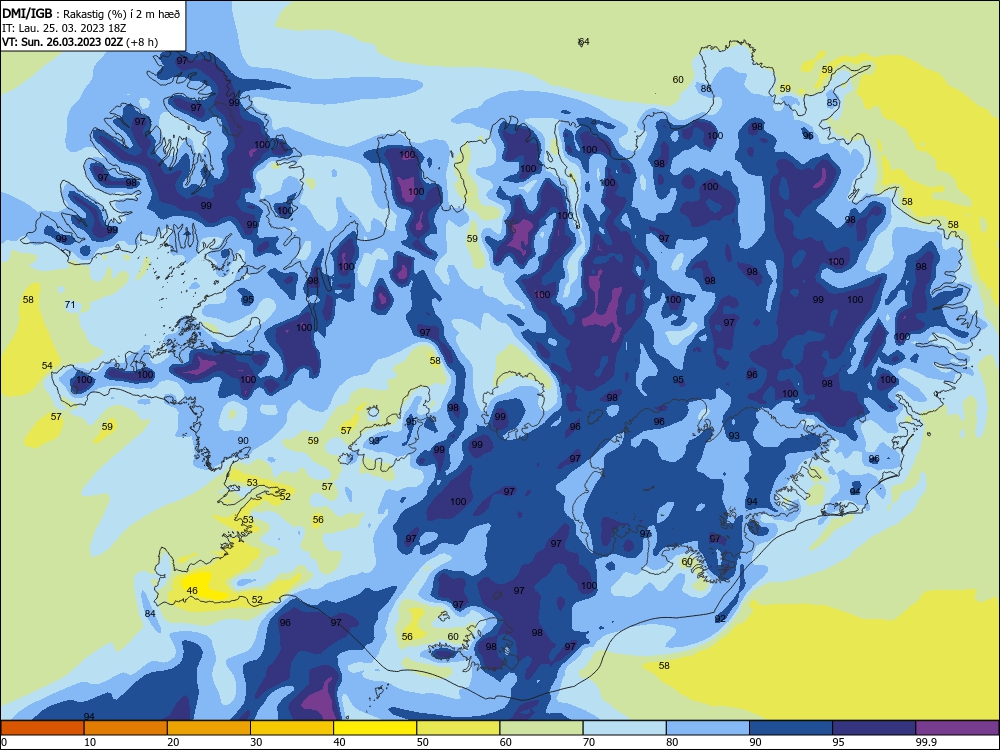Click the value 86 near northern coast
This screenshot has height=750, width=1000.
[x=706, y=89]
